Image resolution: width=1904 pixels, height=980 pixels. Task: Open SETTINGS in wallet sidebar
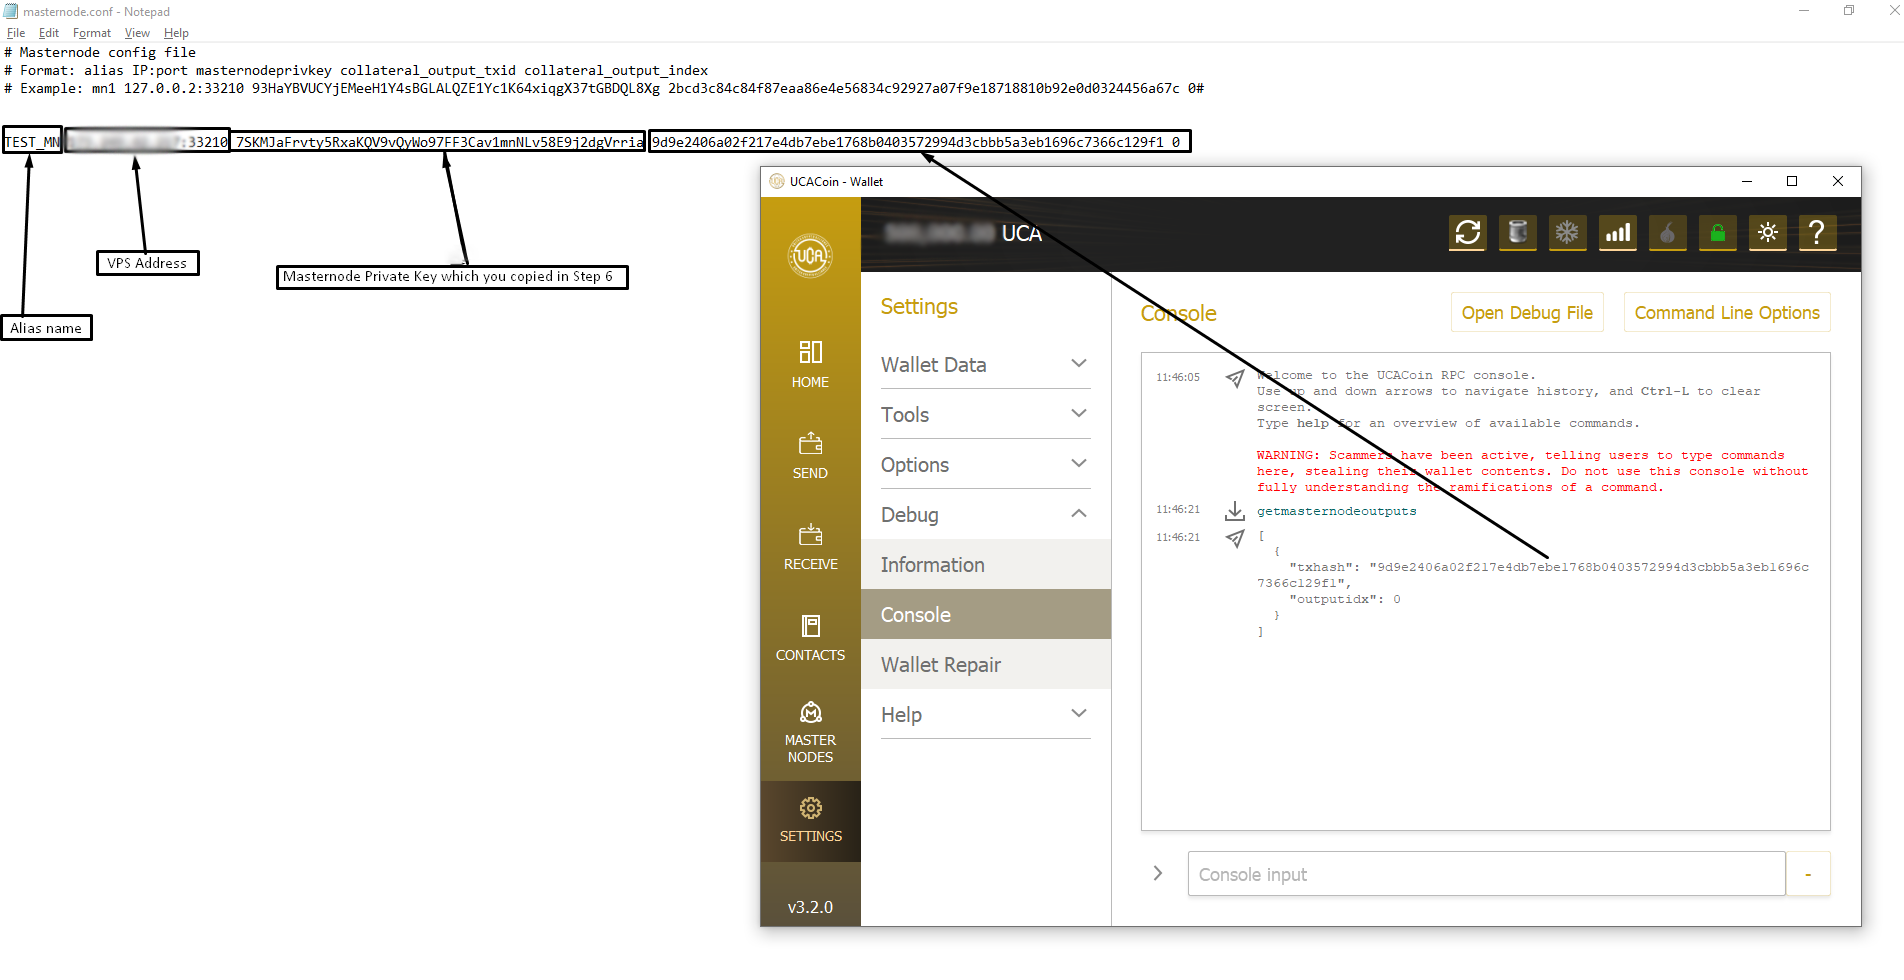tap(810, 820)
